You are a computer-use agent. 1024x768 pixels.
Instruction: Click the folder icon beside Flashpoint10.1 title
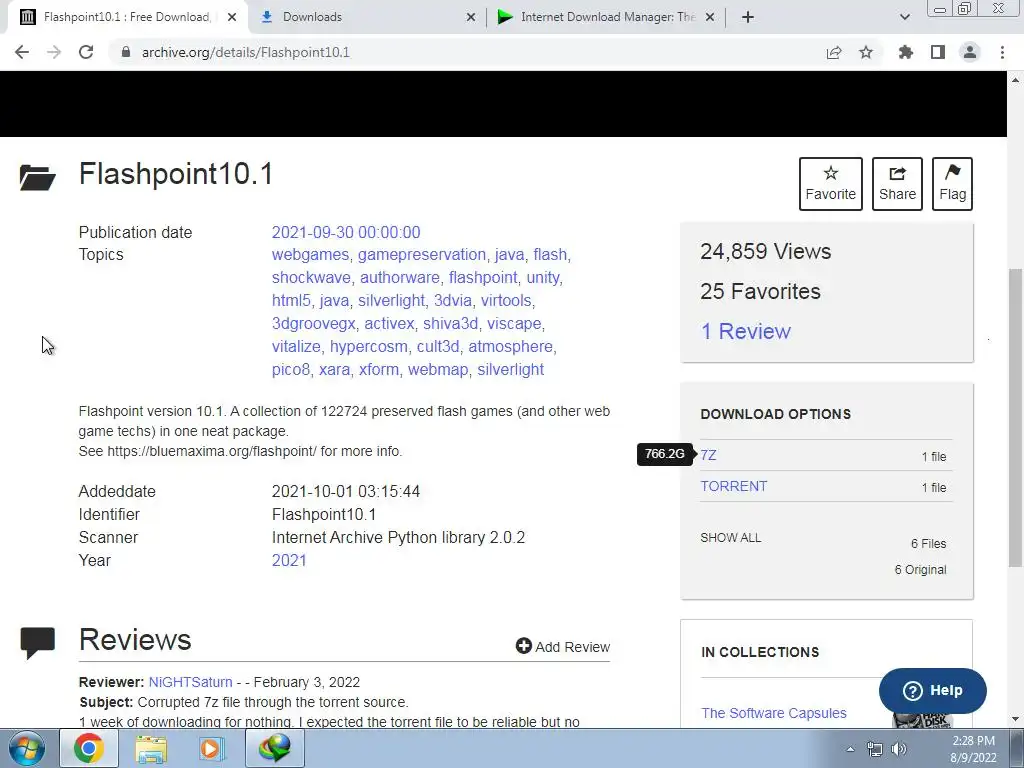[37, 177]
